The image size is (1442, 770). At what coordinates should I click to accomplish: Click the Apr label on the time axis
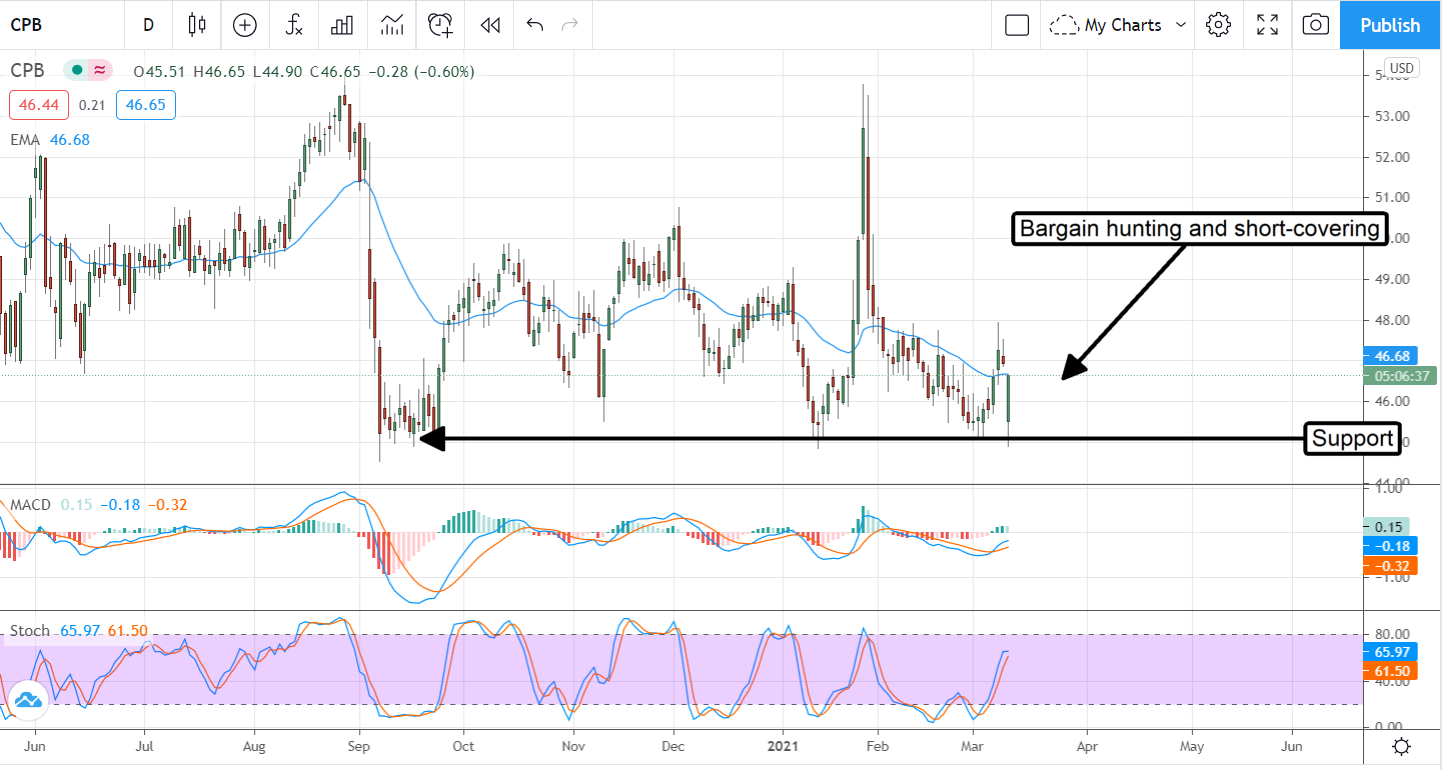pos(1087,746)
